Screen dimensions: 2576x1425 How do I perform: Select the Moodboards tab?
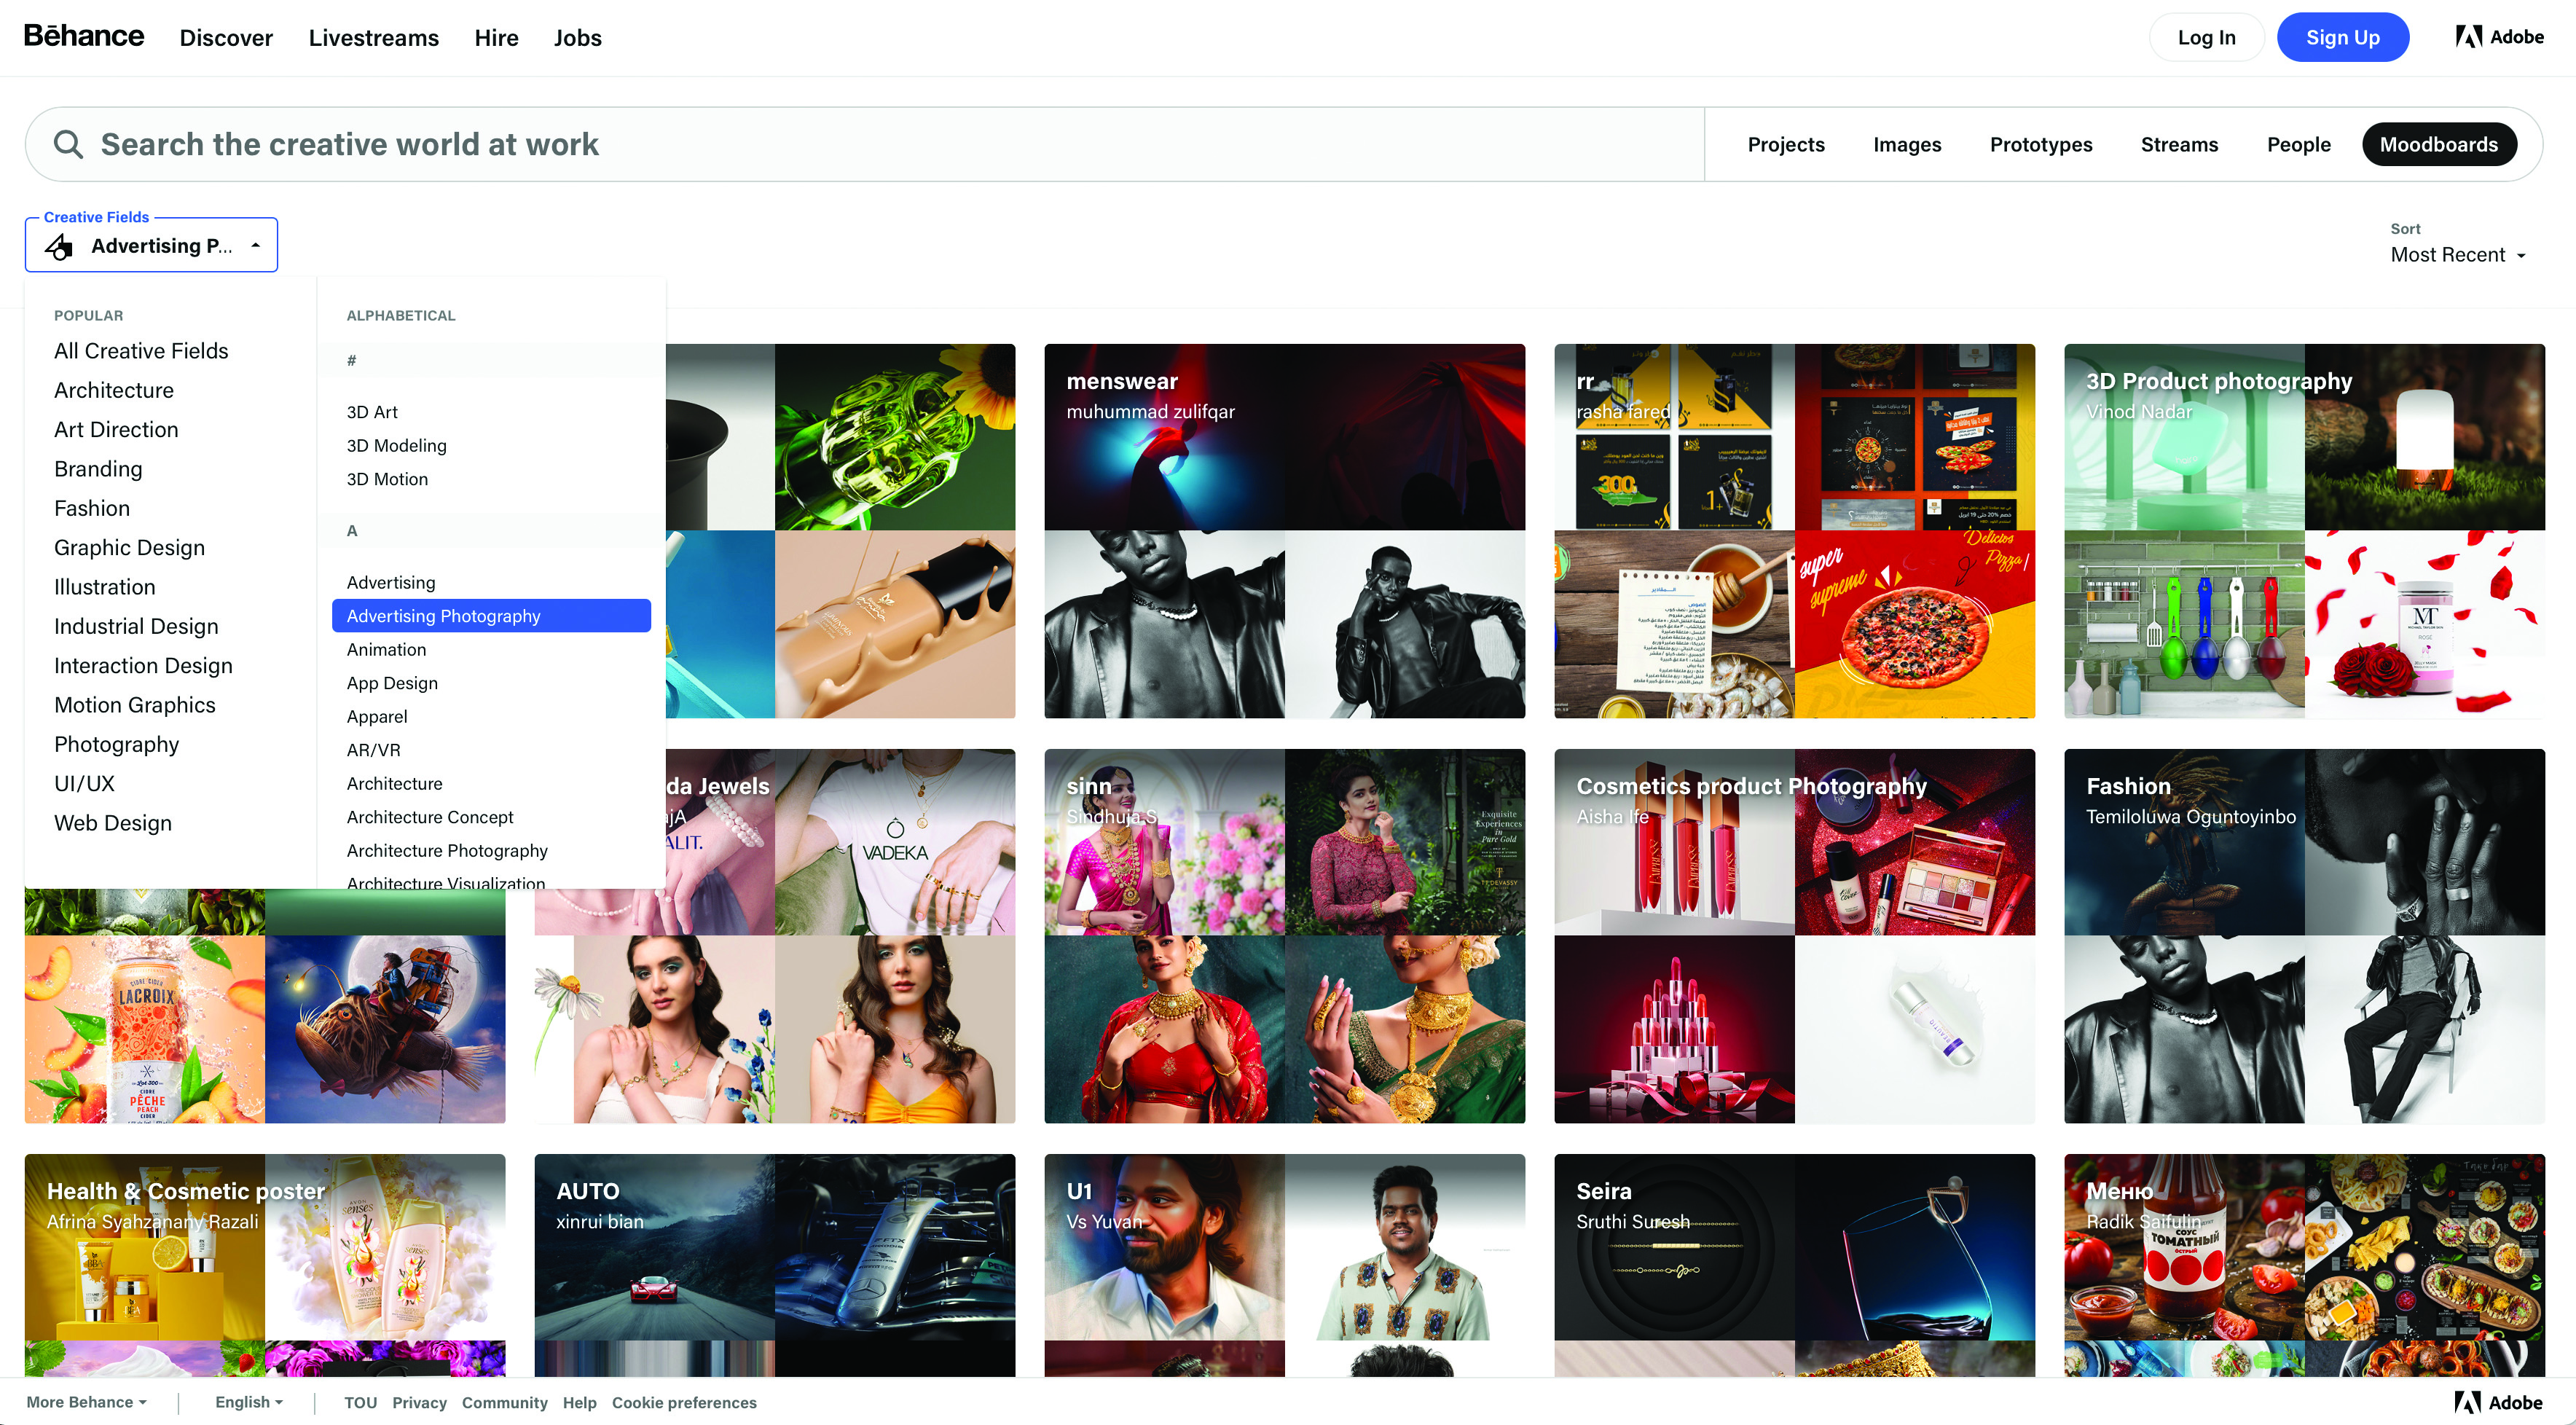click(2438, 145)
